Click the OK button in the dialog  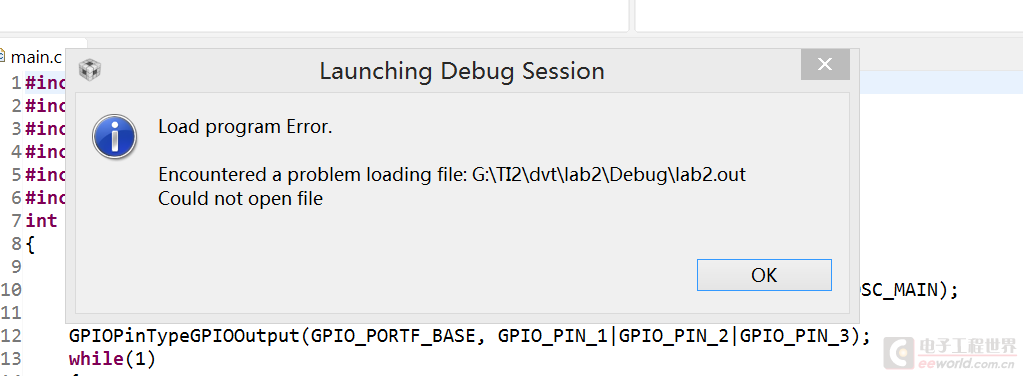[x=764, y=275]
